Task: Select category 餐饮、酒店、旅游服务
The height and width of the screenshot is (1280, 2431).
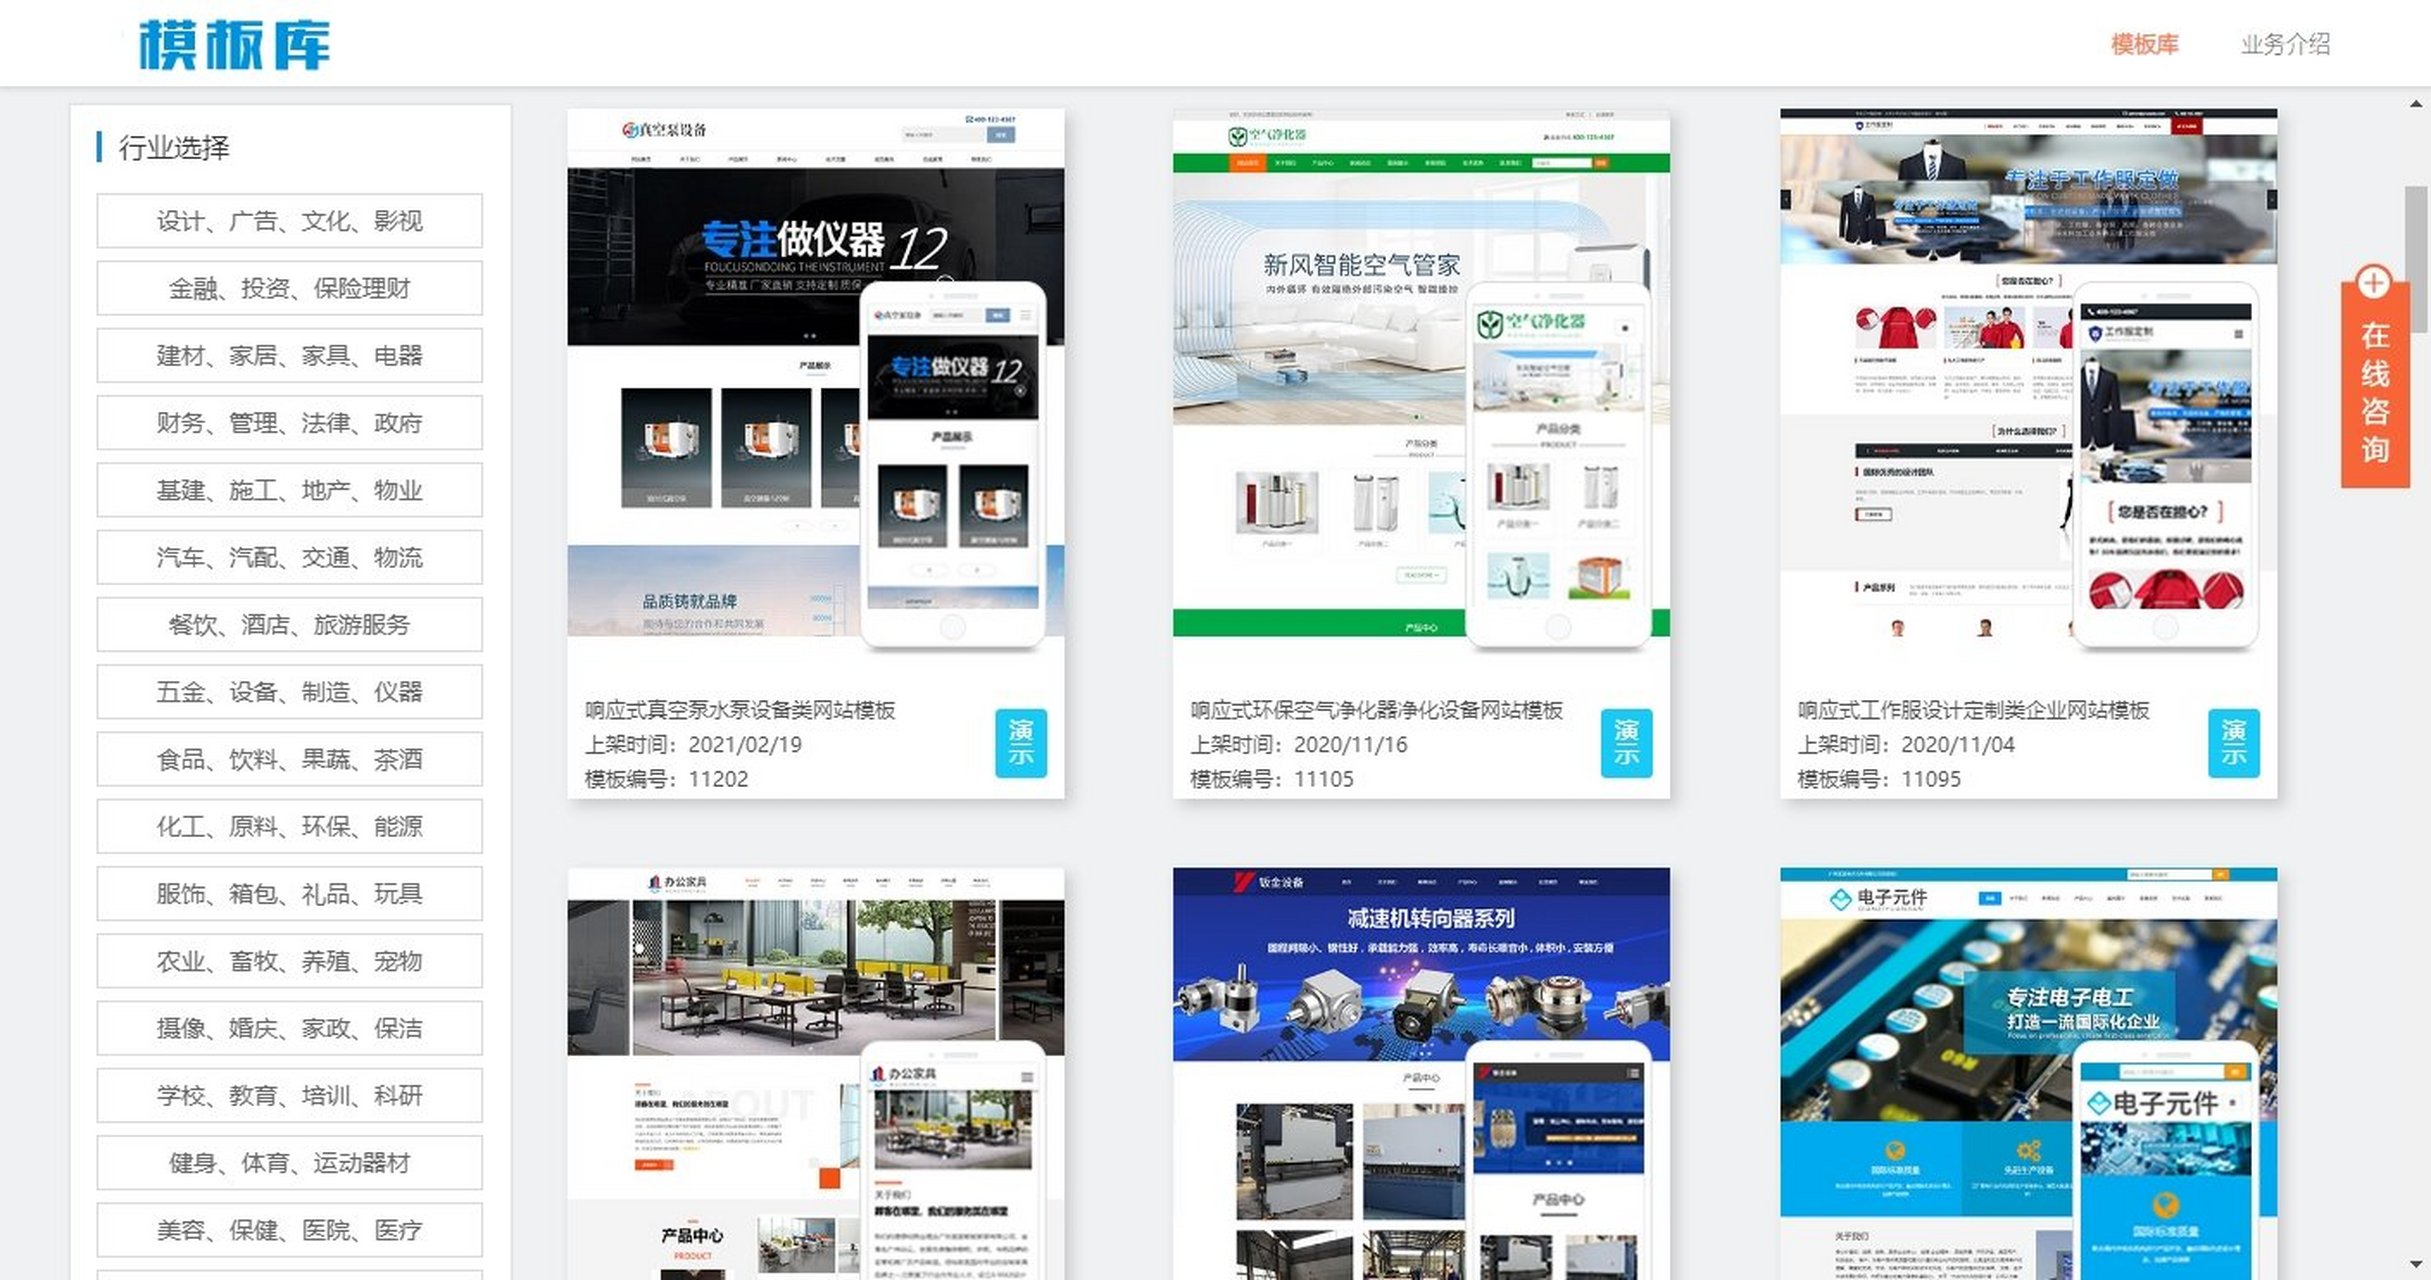Action: (x=289, y=624)
